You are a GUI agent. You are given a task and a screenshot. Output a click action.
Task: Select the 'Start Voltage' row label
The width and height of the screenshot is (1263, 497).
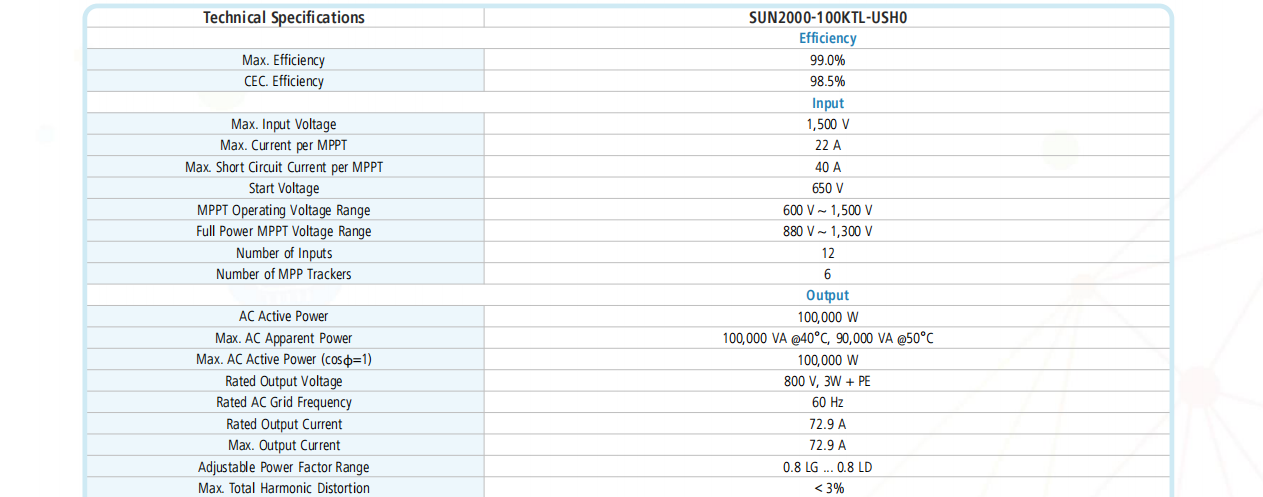[x=284, y=188]
